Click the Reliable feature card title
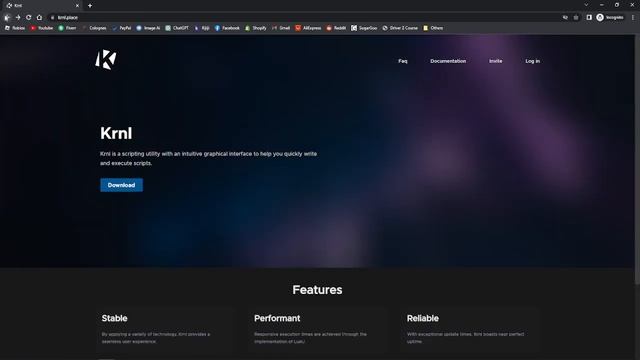 pos(422,318)
